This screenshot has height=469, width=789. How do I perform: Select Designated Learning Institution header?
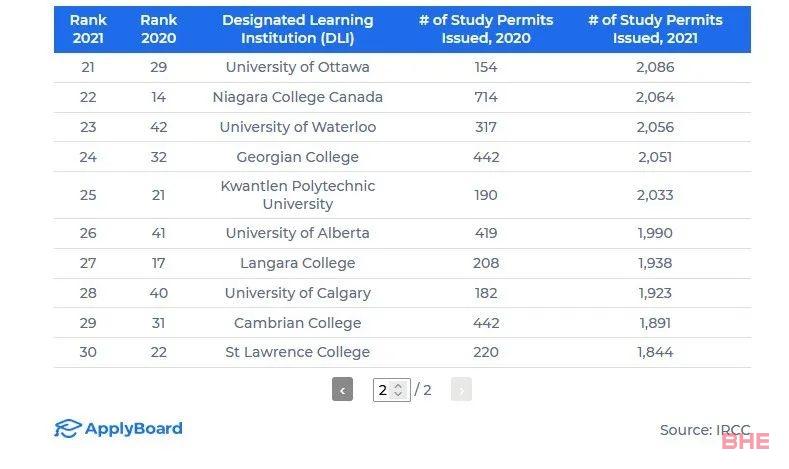tap(298, 29)
